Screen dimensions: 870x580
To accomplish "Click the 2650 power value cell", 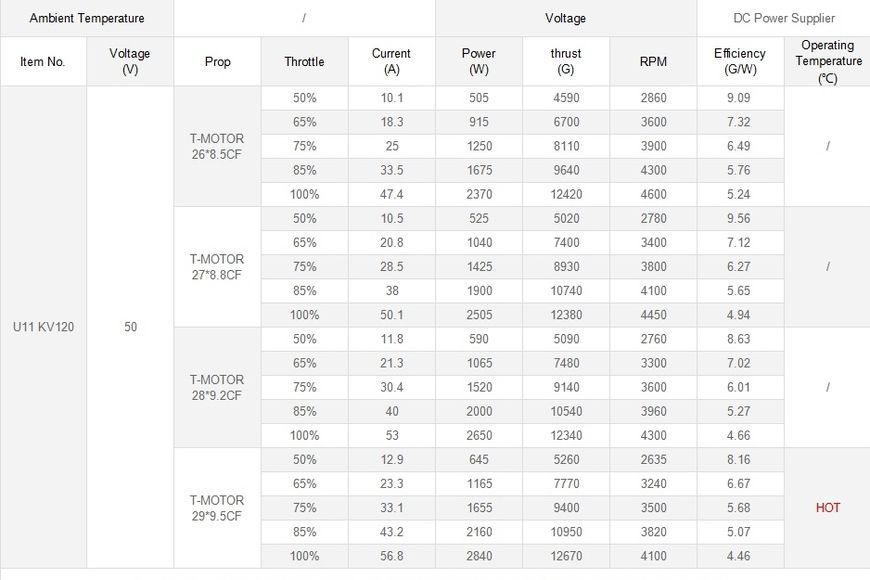I will point(479,435).
